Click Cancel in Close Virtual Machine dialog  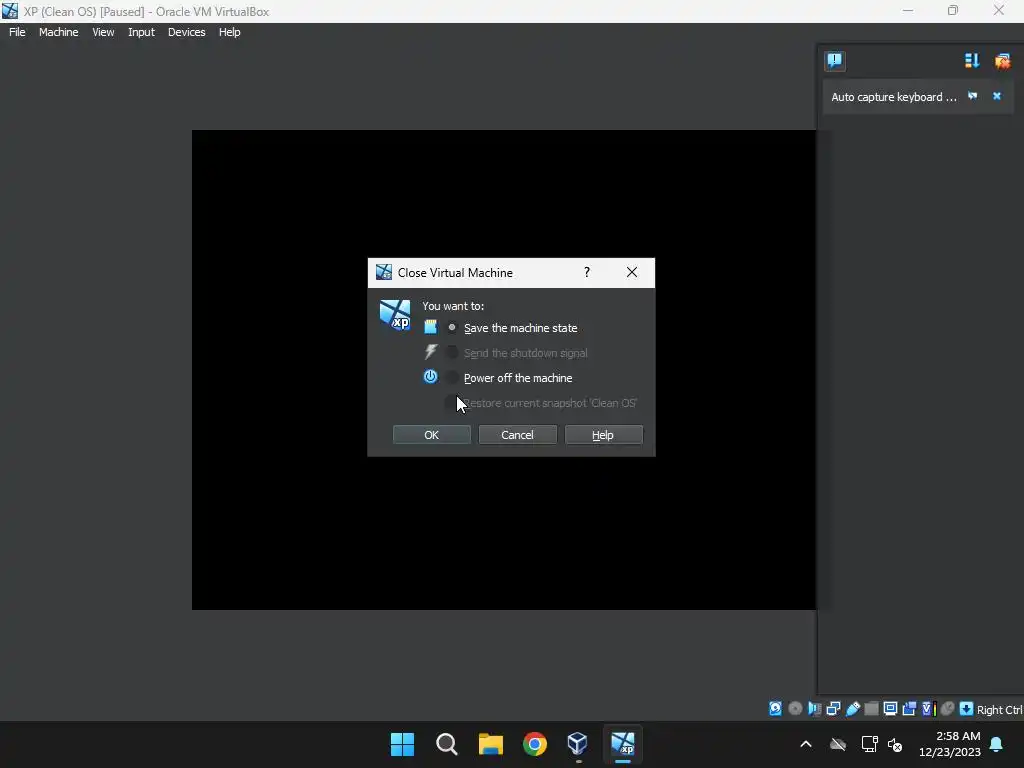pos(517,435)
